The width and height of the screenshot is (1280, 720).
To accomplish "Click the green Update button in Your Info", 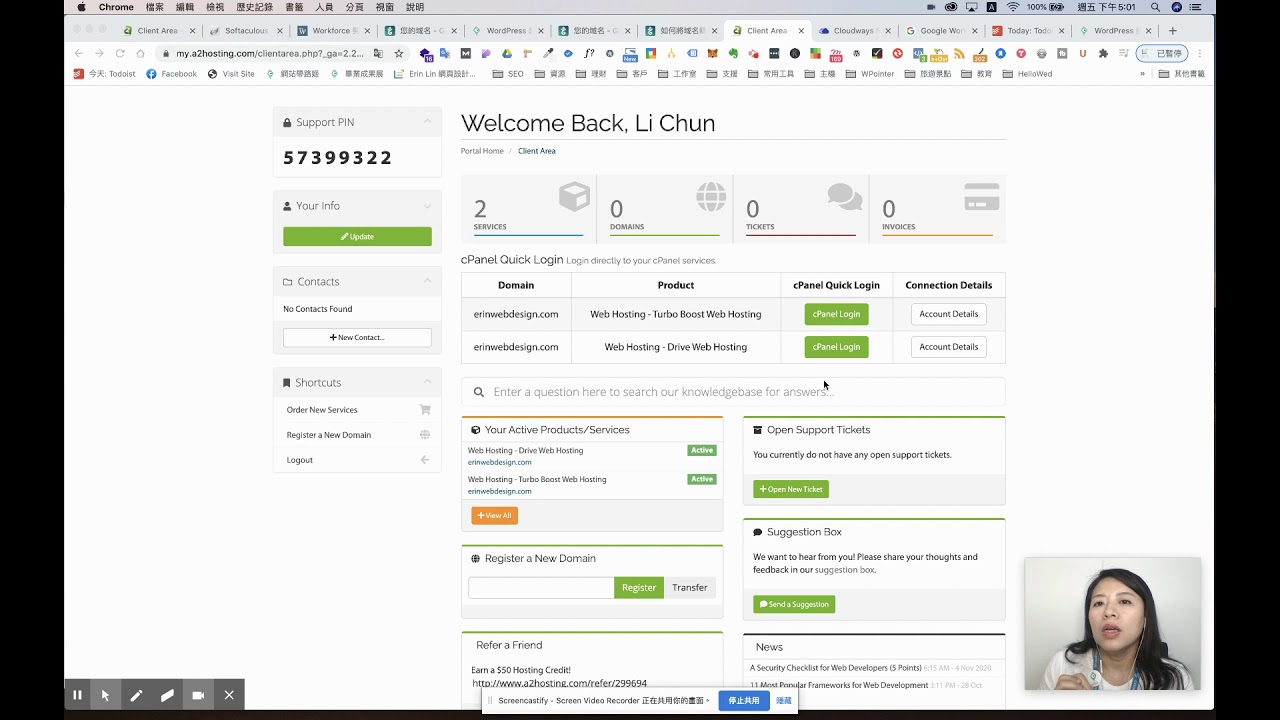I will pos(357,237).
